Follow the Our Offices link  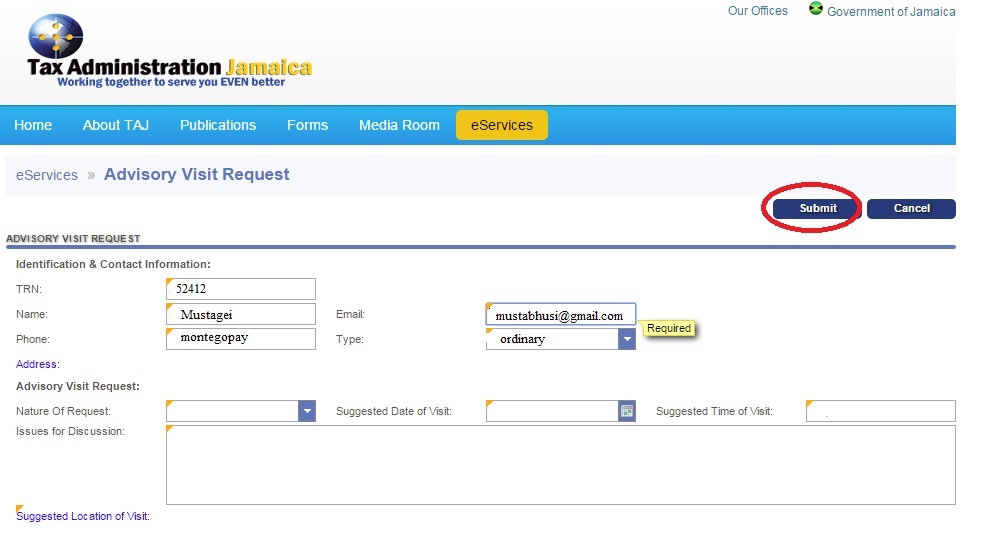pos(757,11)
